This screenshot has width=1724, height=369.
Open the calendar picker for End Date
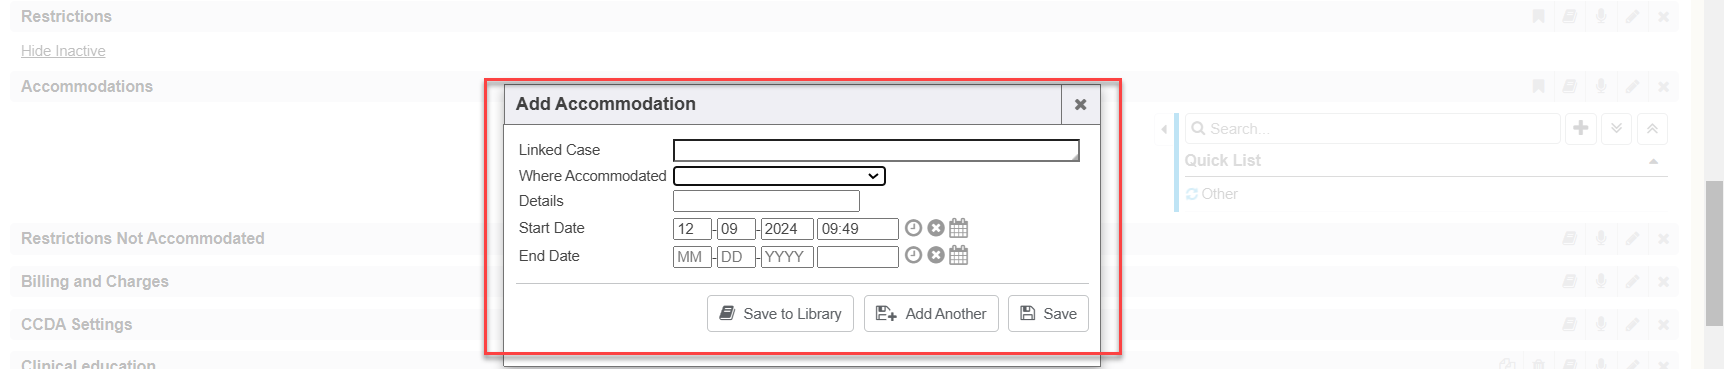pos(958,255)
